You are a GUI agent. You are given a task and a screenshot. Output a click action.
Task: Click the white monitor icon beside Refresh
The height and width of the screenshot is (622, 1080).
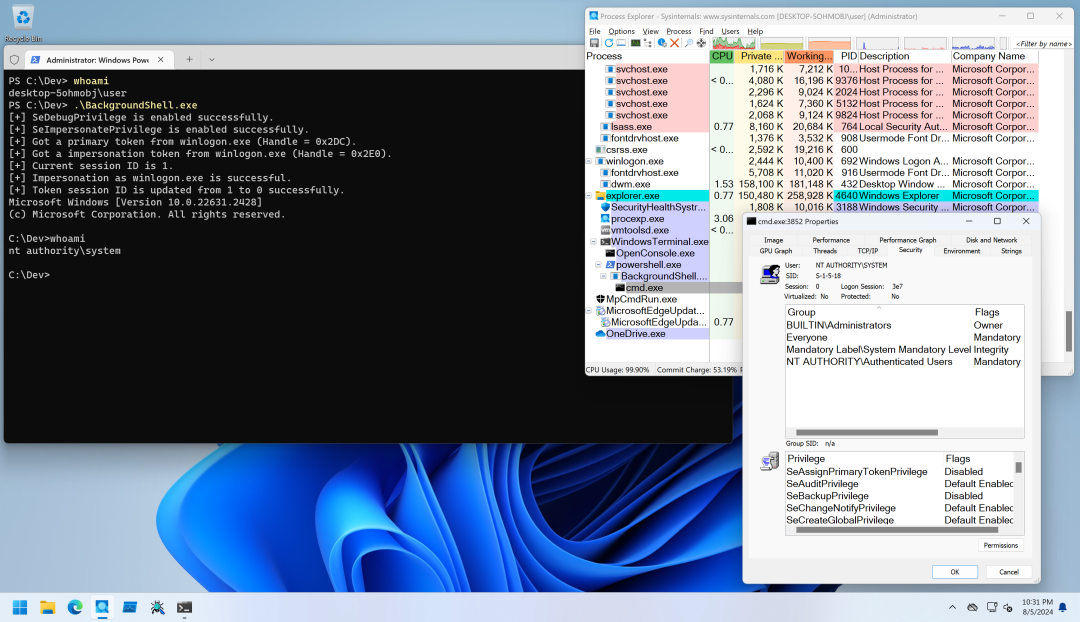(621, 43)
